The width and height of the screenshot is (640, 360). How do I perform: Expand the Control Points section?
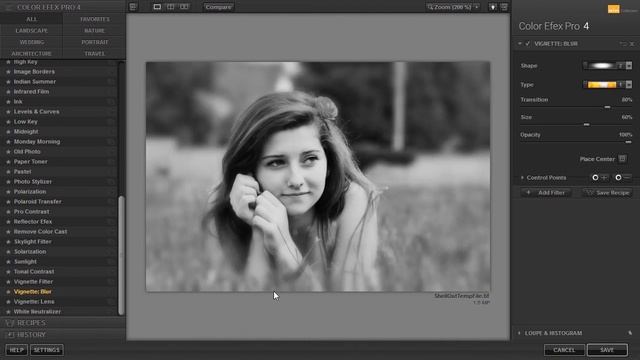click(522, 178)
